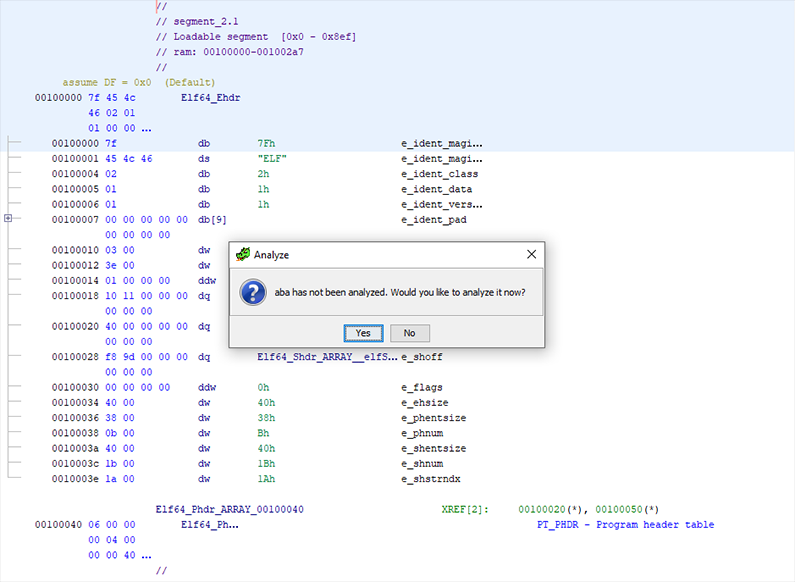Click No to skip analysis
This screenshot has height=582, width=795.
[409, 333]
